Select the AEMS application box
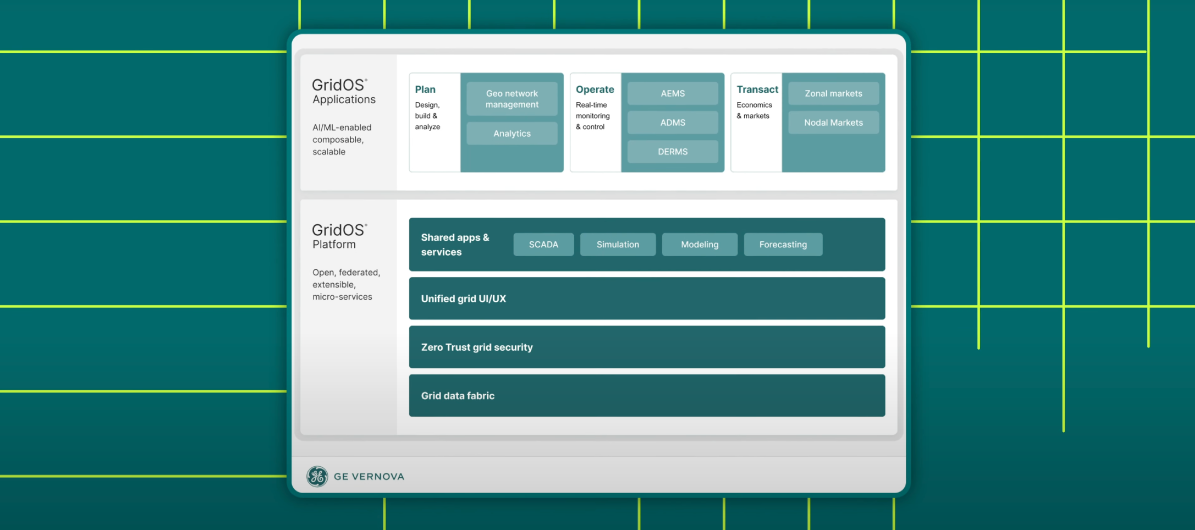Viewport: 1195px width, 530px height. (x=673, y=94)
